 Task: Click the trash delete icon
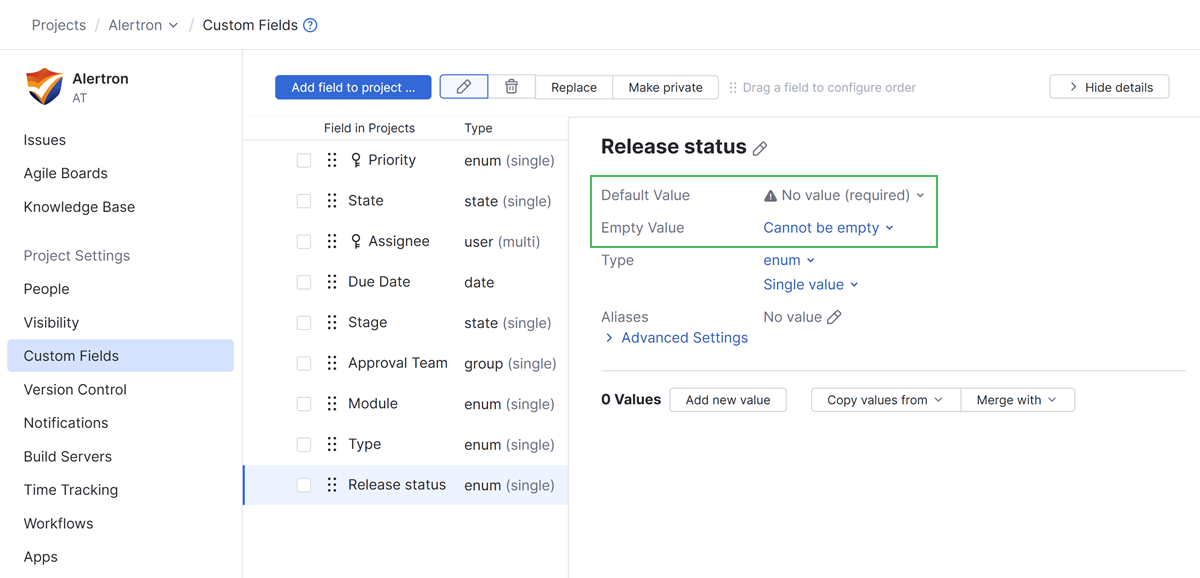[511, 87]
